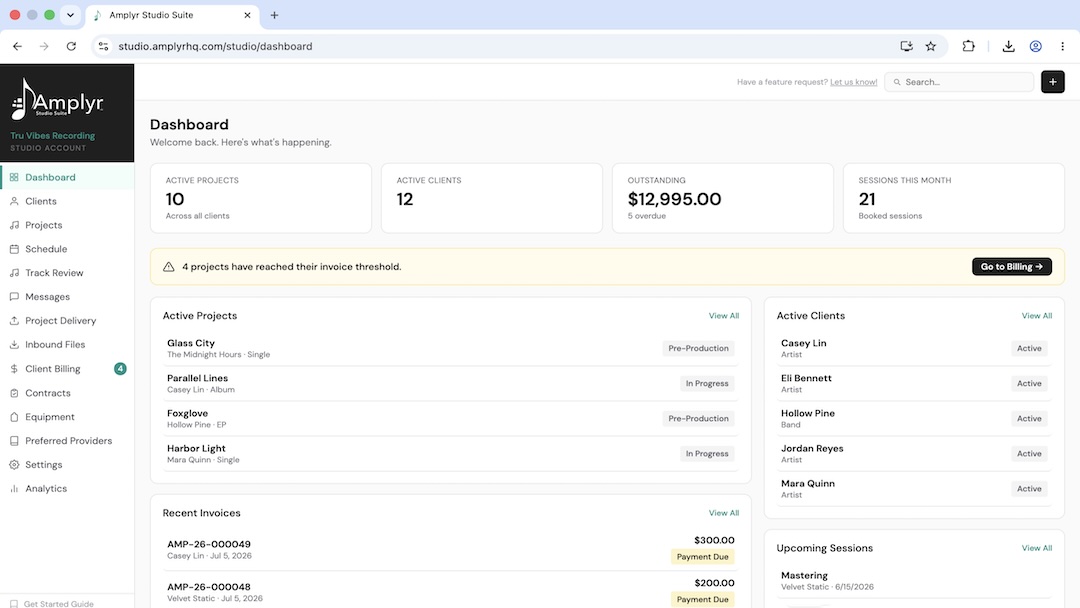Open the Clients menu item

coord(67,201)
